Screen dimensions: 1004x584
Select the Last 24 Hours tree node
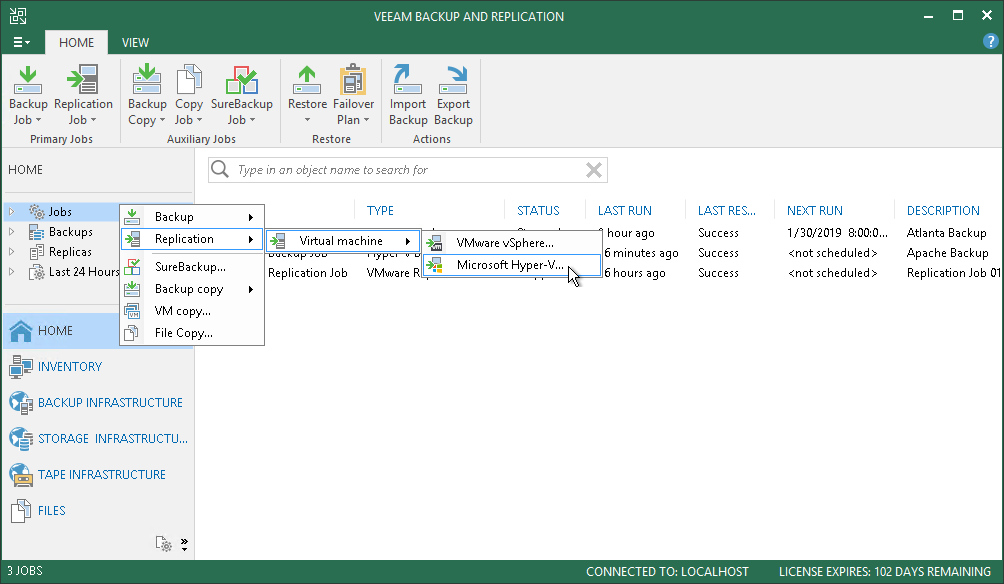[x=84, y=272]
